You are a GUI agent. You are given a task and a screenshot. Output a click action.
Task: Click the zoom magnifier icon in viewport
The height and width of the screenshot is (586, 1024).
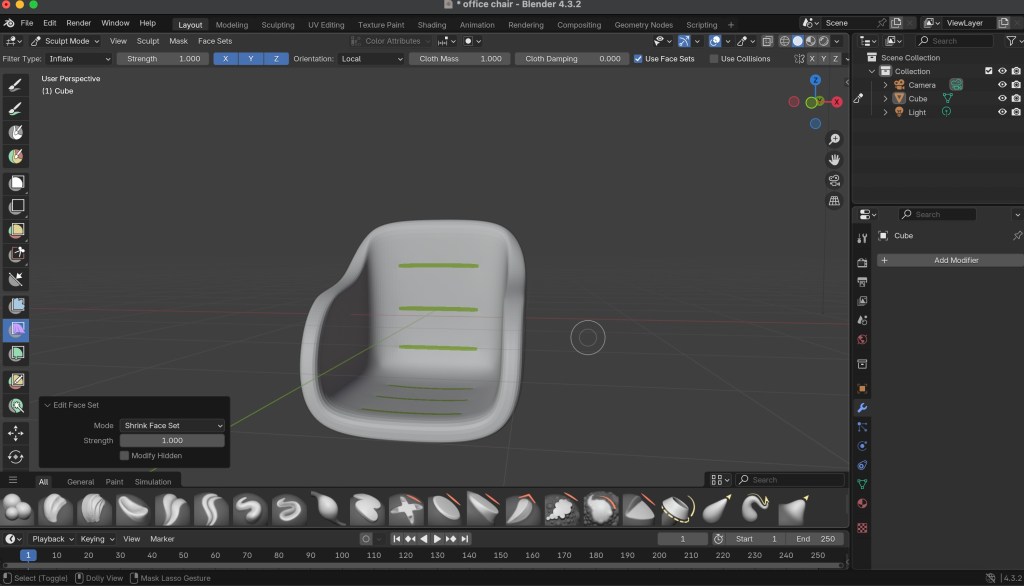pos(834,139)
